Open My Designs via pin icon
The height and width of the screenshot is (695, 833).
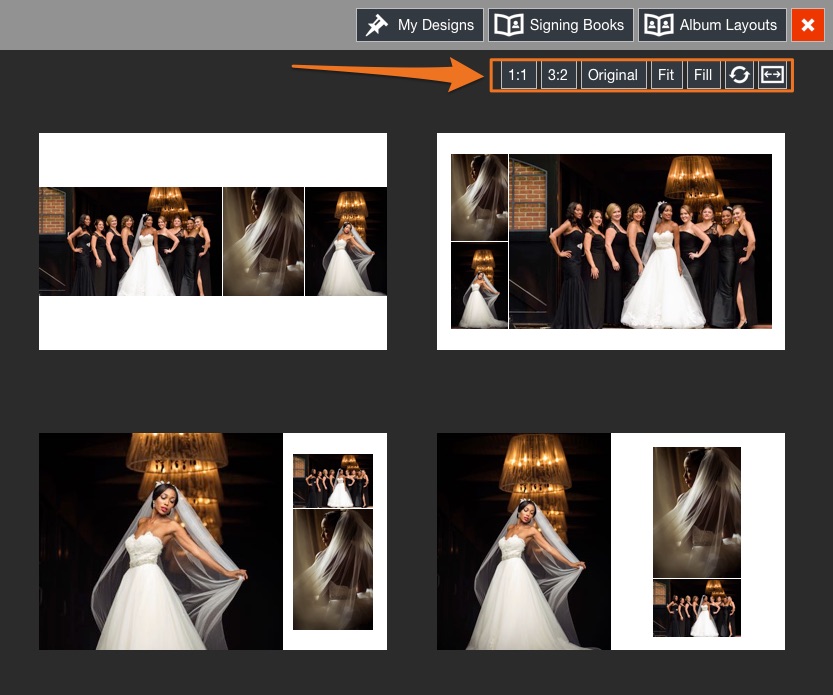377,25
